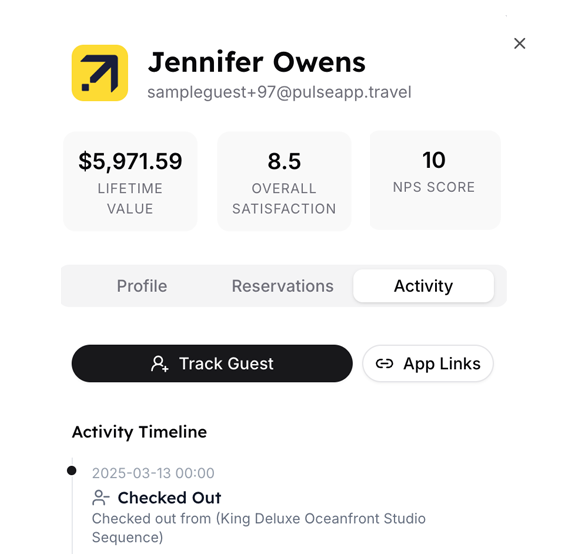The image size is (567, 554).
Task: Click the add-person icon in Track Guest
Action: click(x=159, y=364)
